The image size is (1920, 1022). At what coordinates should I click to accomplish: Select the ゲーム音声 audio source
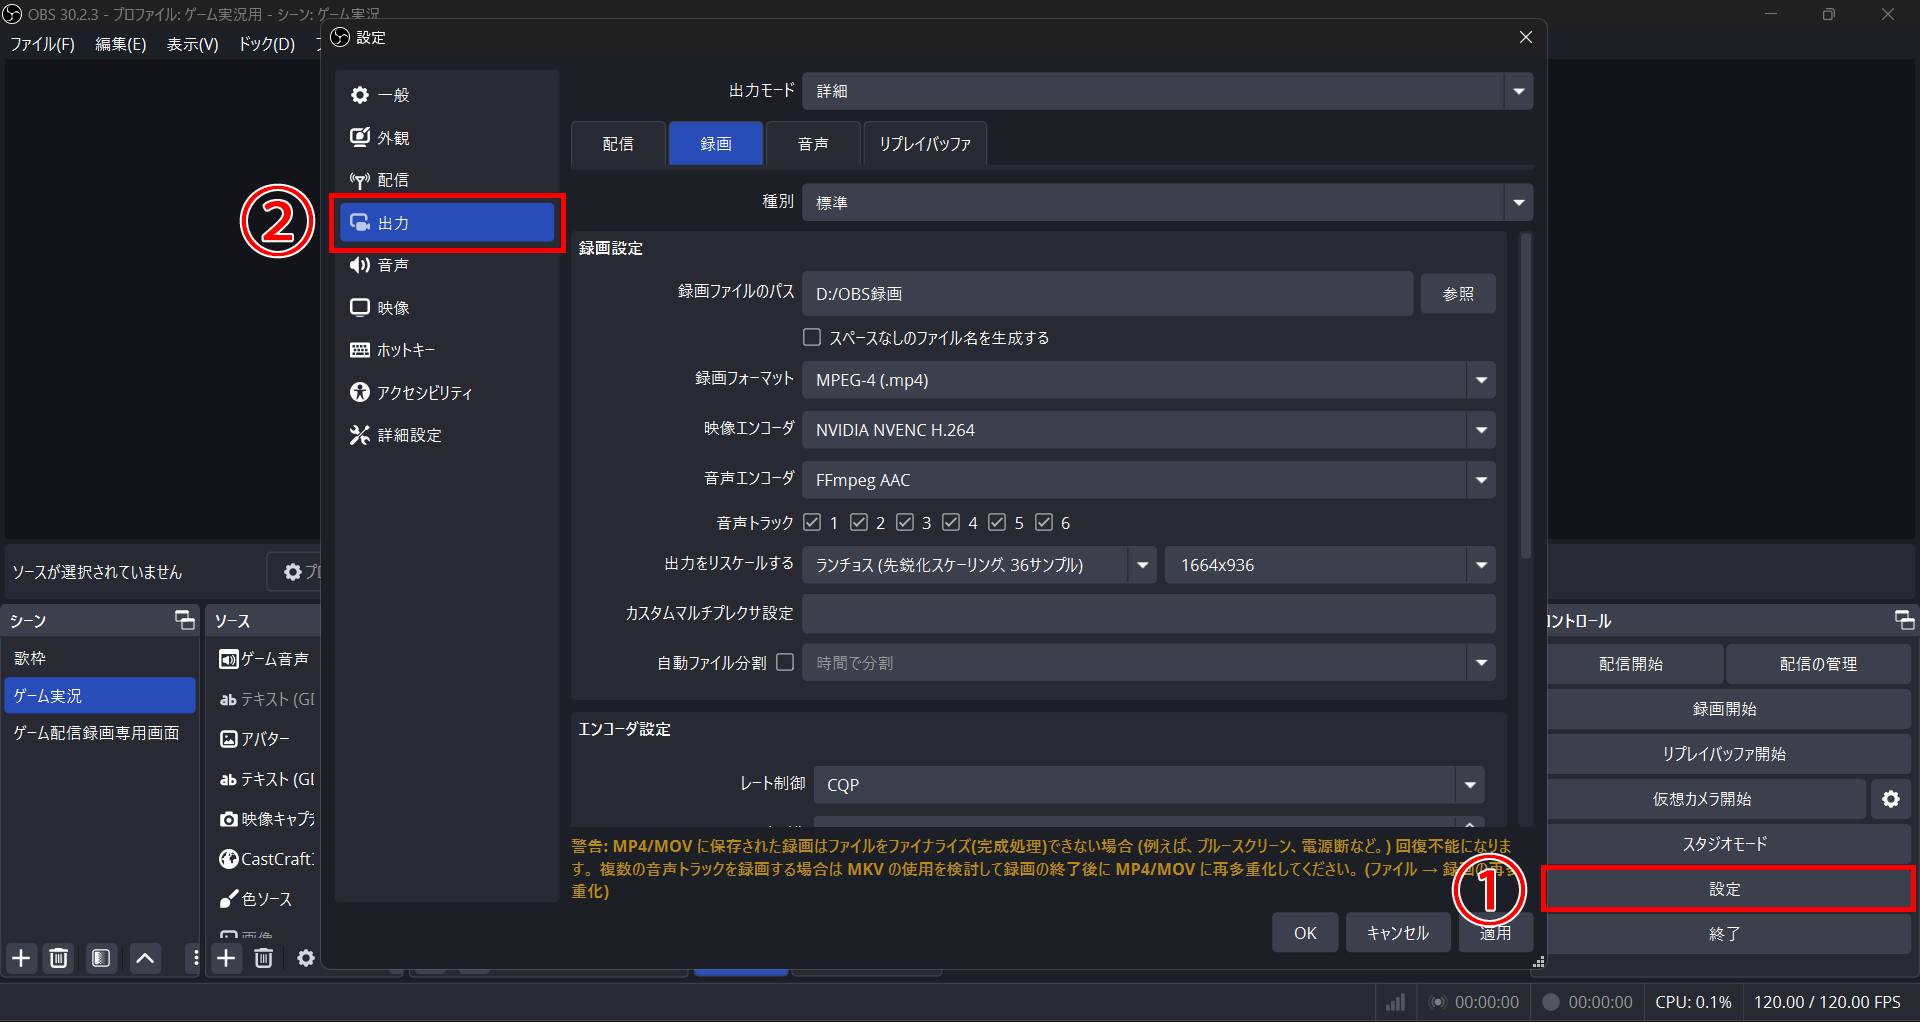tap(265, 659)
